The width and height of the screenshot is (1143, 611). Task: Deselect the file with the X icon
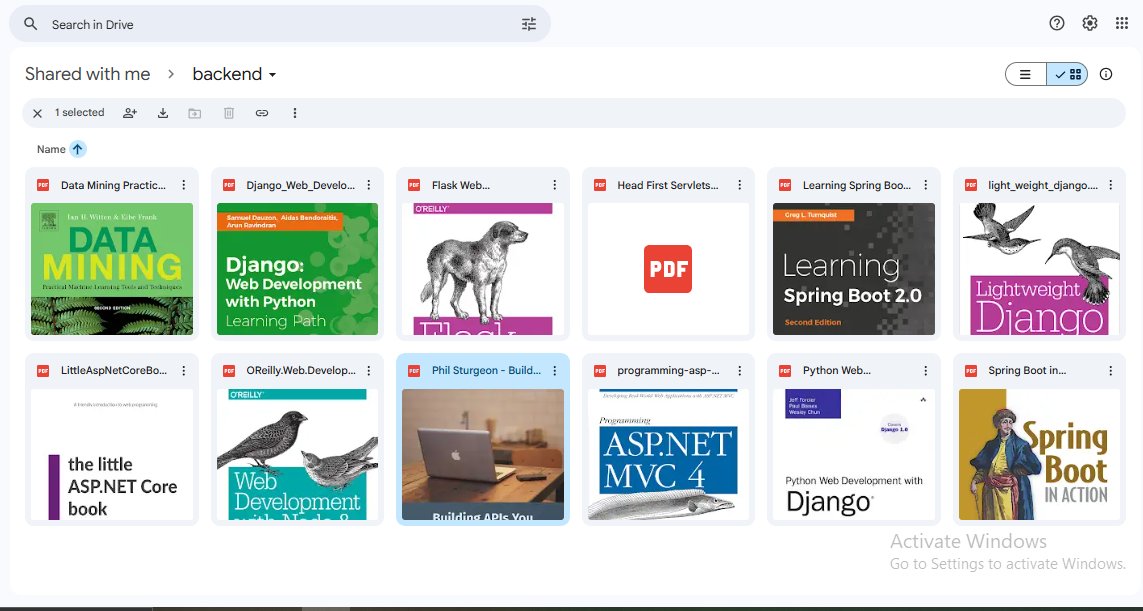[x=37, y=113]
